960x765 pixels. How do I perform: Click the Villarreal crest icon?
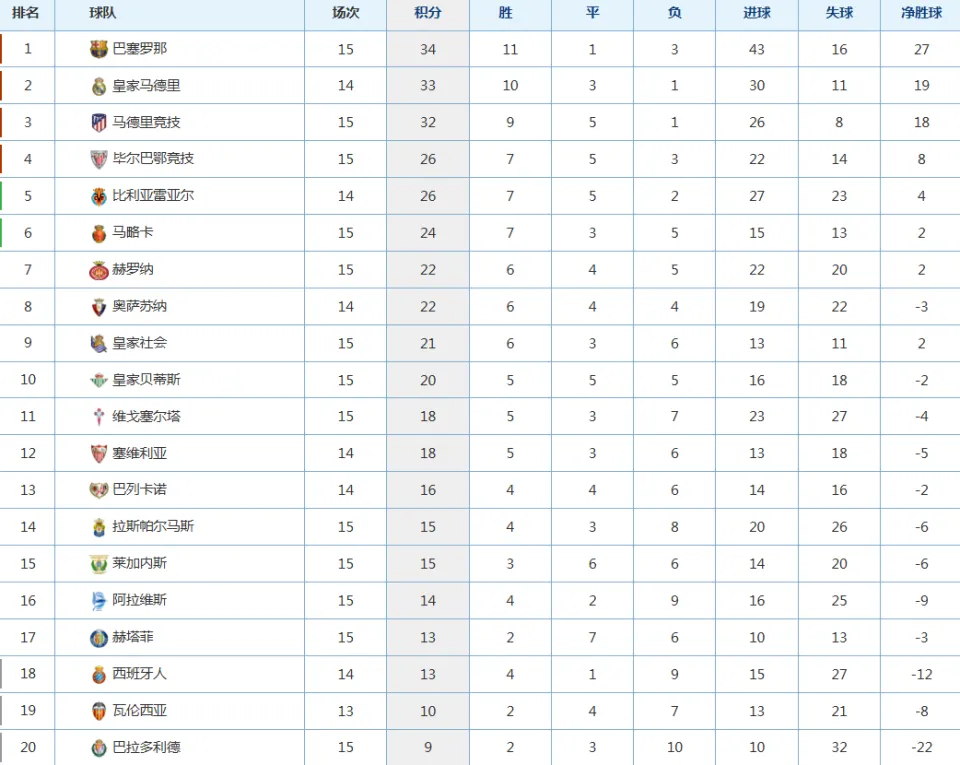99,196
